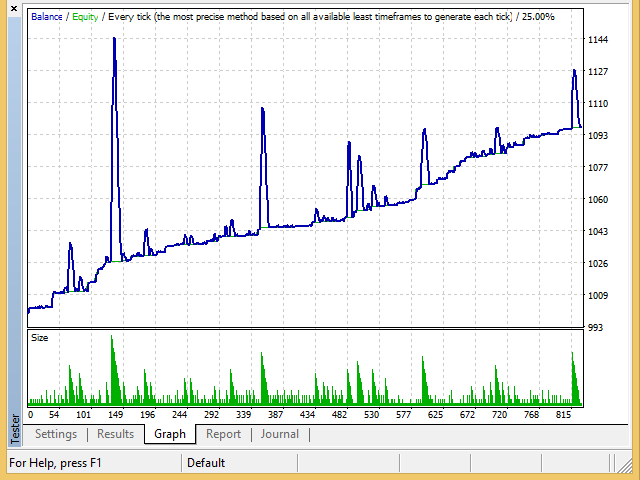Click the 149 tick on the horizontal axis
640x480 pixels.
tap(115, 414)
